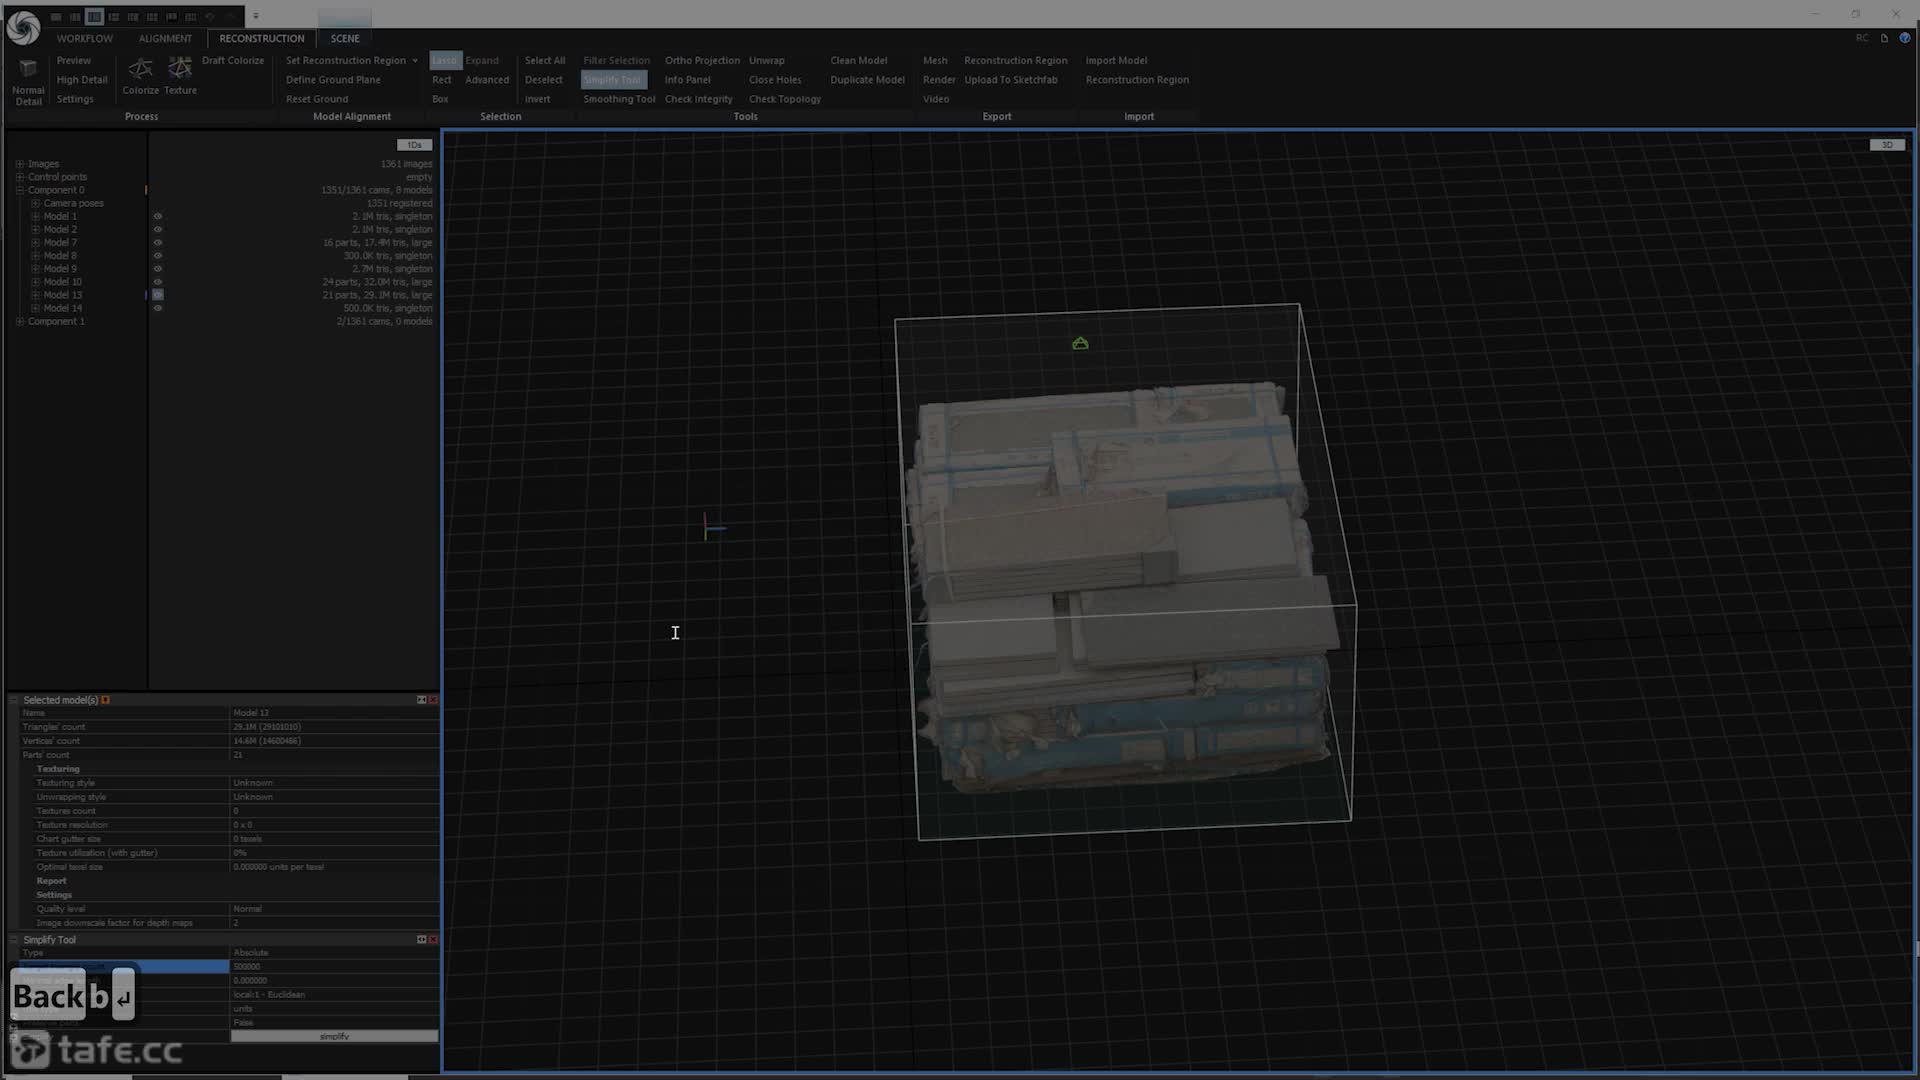Click the High Detail button
The image size is (1920, 1080).
pos(82,80)
